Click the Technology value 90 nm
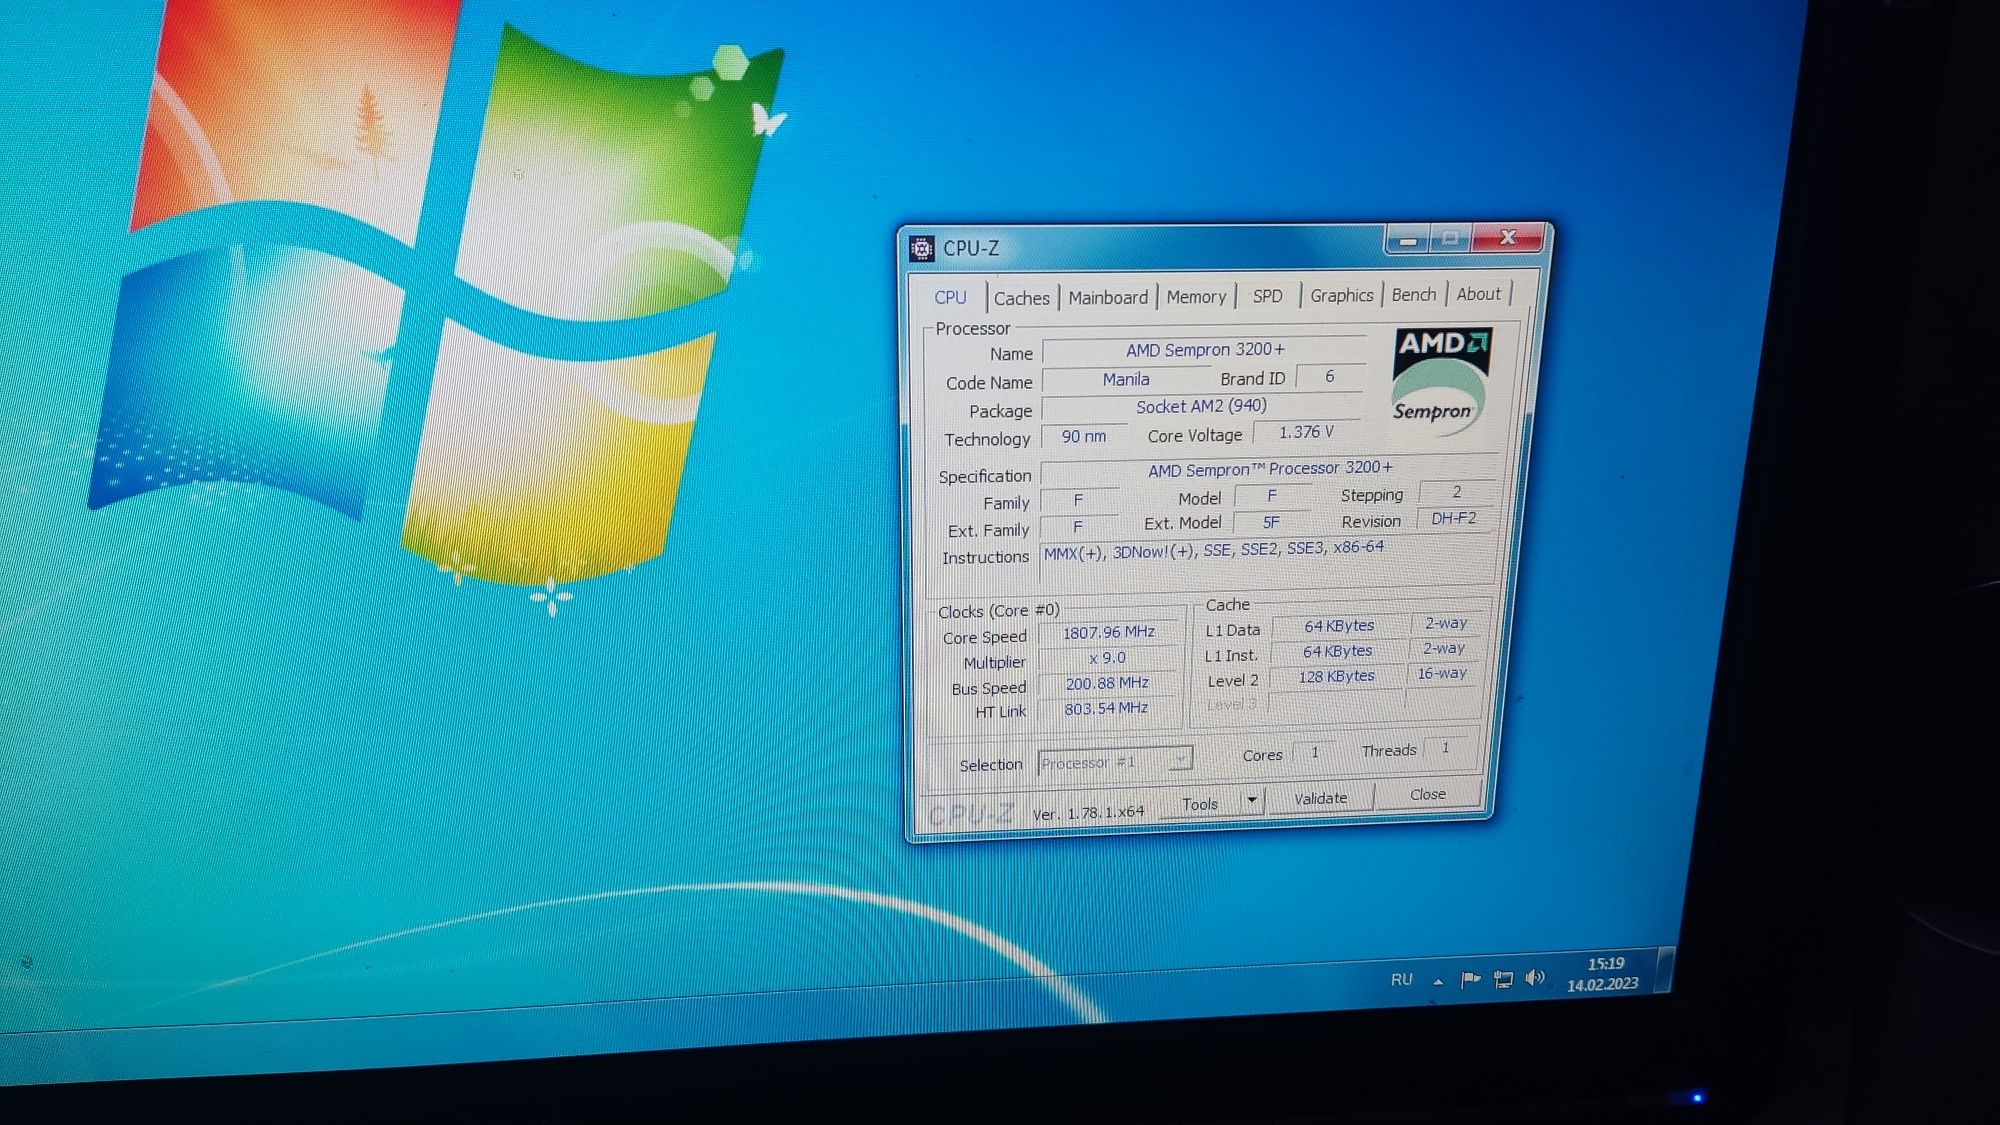 coord(1084,437)
